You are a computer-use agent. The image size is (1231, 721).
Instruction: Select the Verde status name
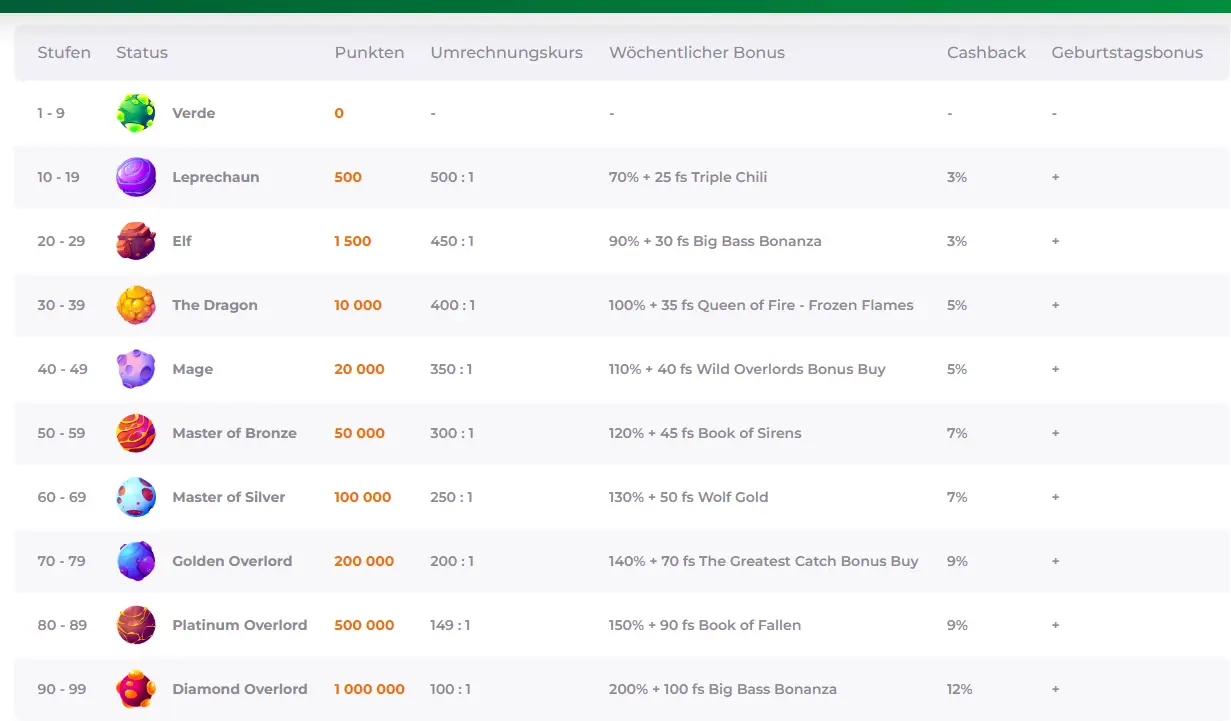[194, 113]
